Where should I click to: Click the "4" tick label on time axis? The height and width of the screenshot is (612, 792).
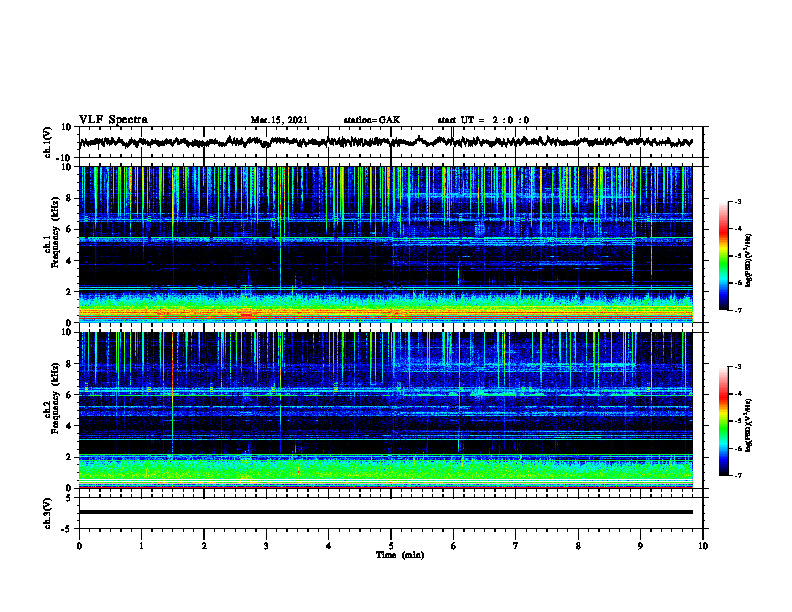[329, 546]
